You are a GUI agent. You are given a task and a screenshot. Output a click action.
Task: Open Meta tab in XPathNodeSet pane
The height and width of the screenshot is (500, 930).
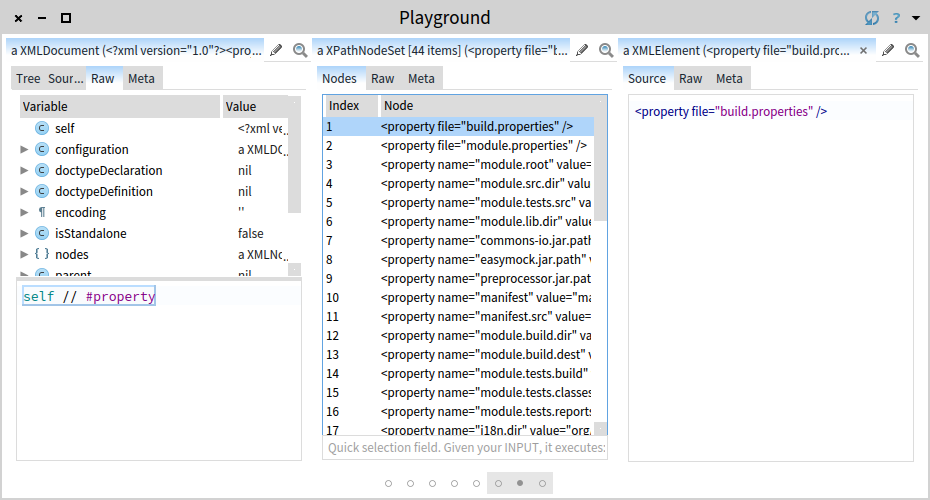[421, 78]
